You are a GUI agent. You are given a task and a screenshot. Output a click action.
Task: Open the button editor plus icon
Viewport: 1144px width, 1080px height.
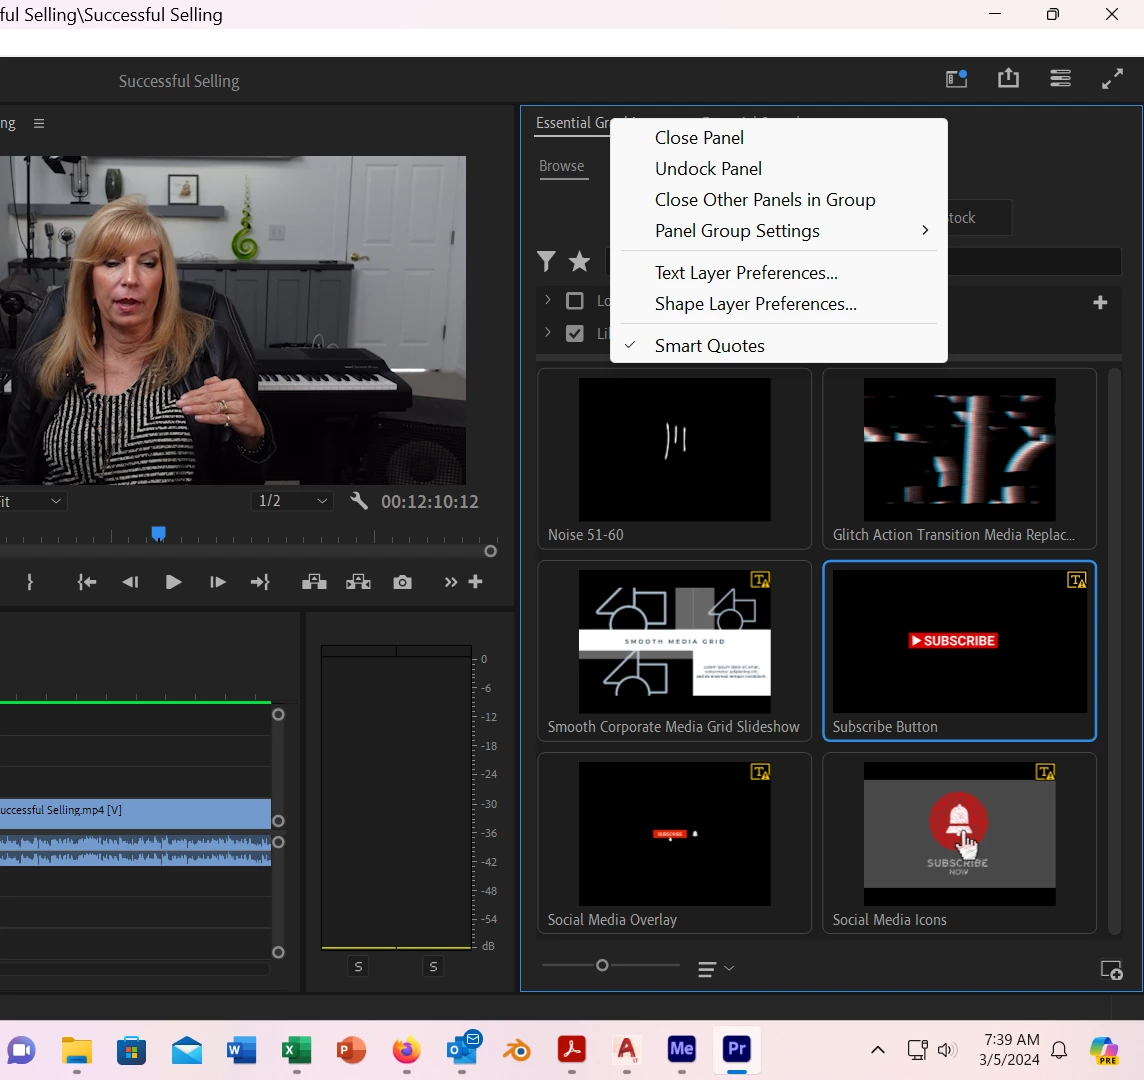pyautogui.click(x=475, y=582)
